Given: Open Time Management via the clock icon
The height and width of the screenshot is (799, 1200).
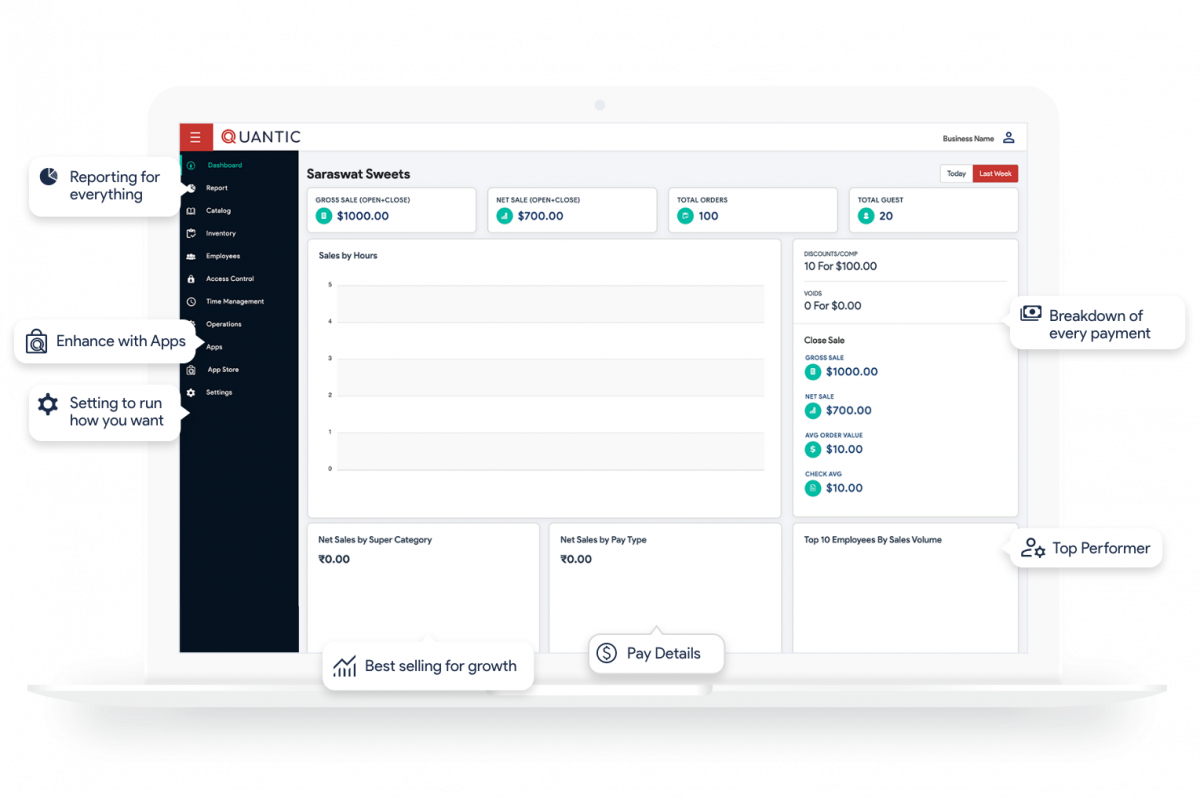Looking at the screenshot, I should (x=193, y=301).
